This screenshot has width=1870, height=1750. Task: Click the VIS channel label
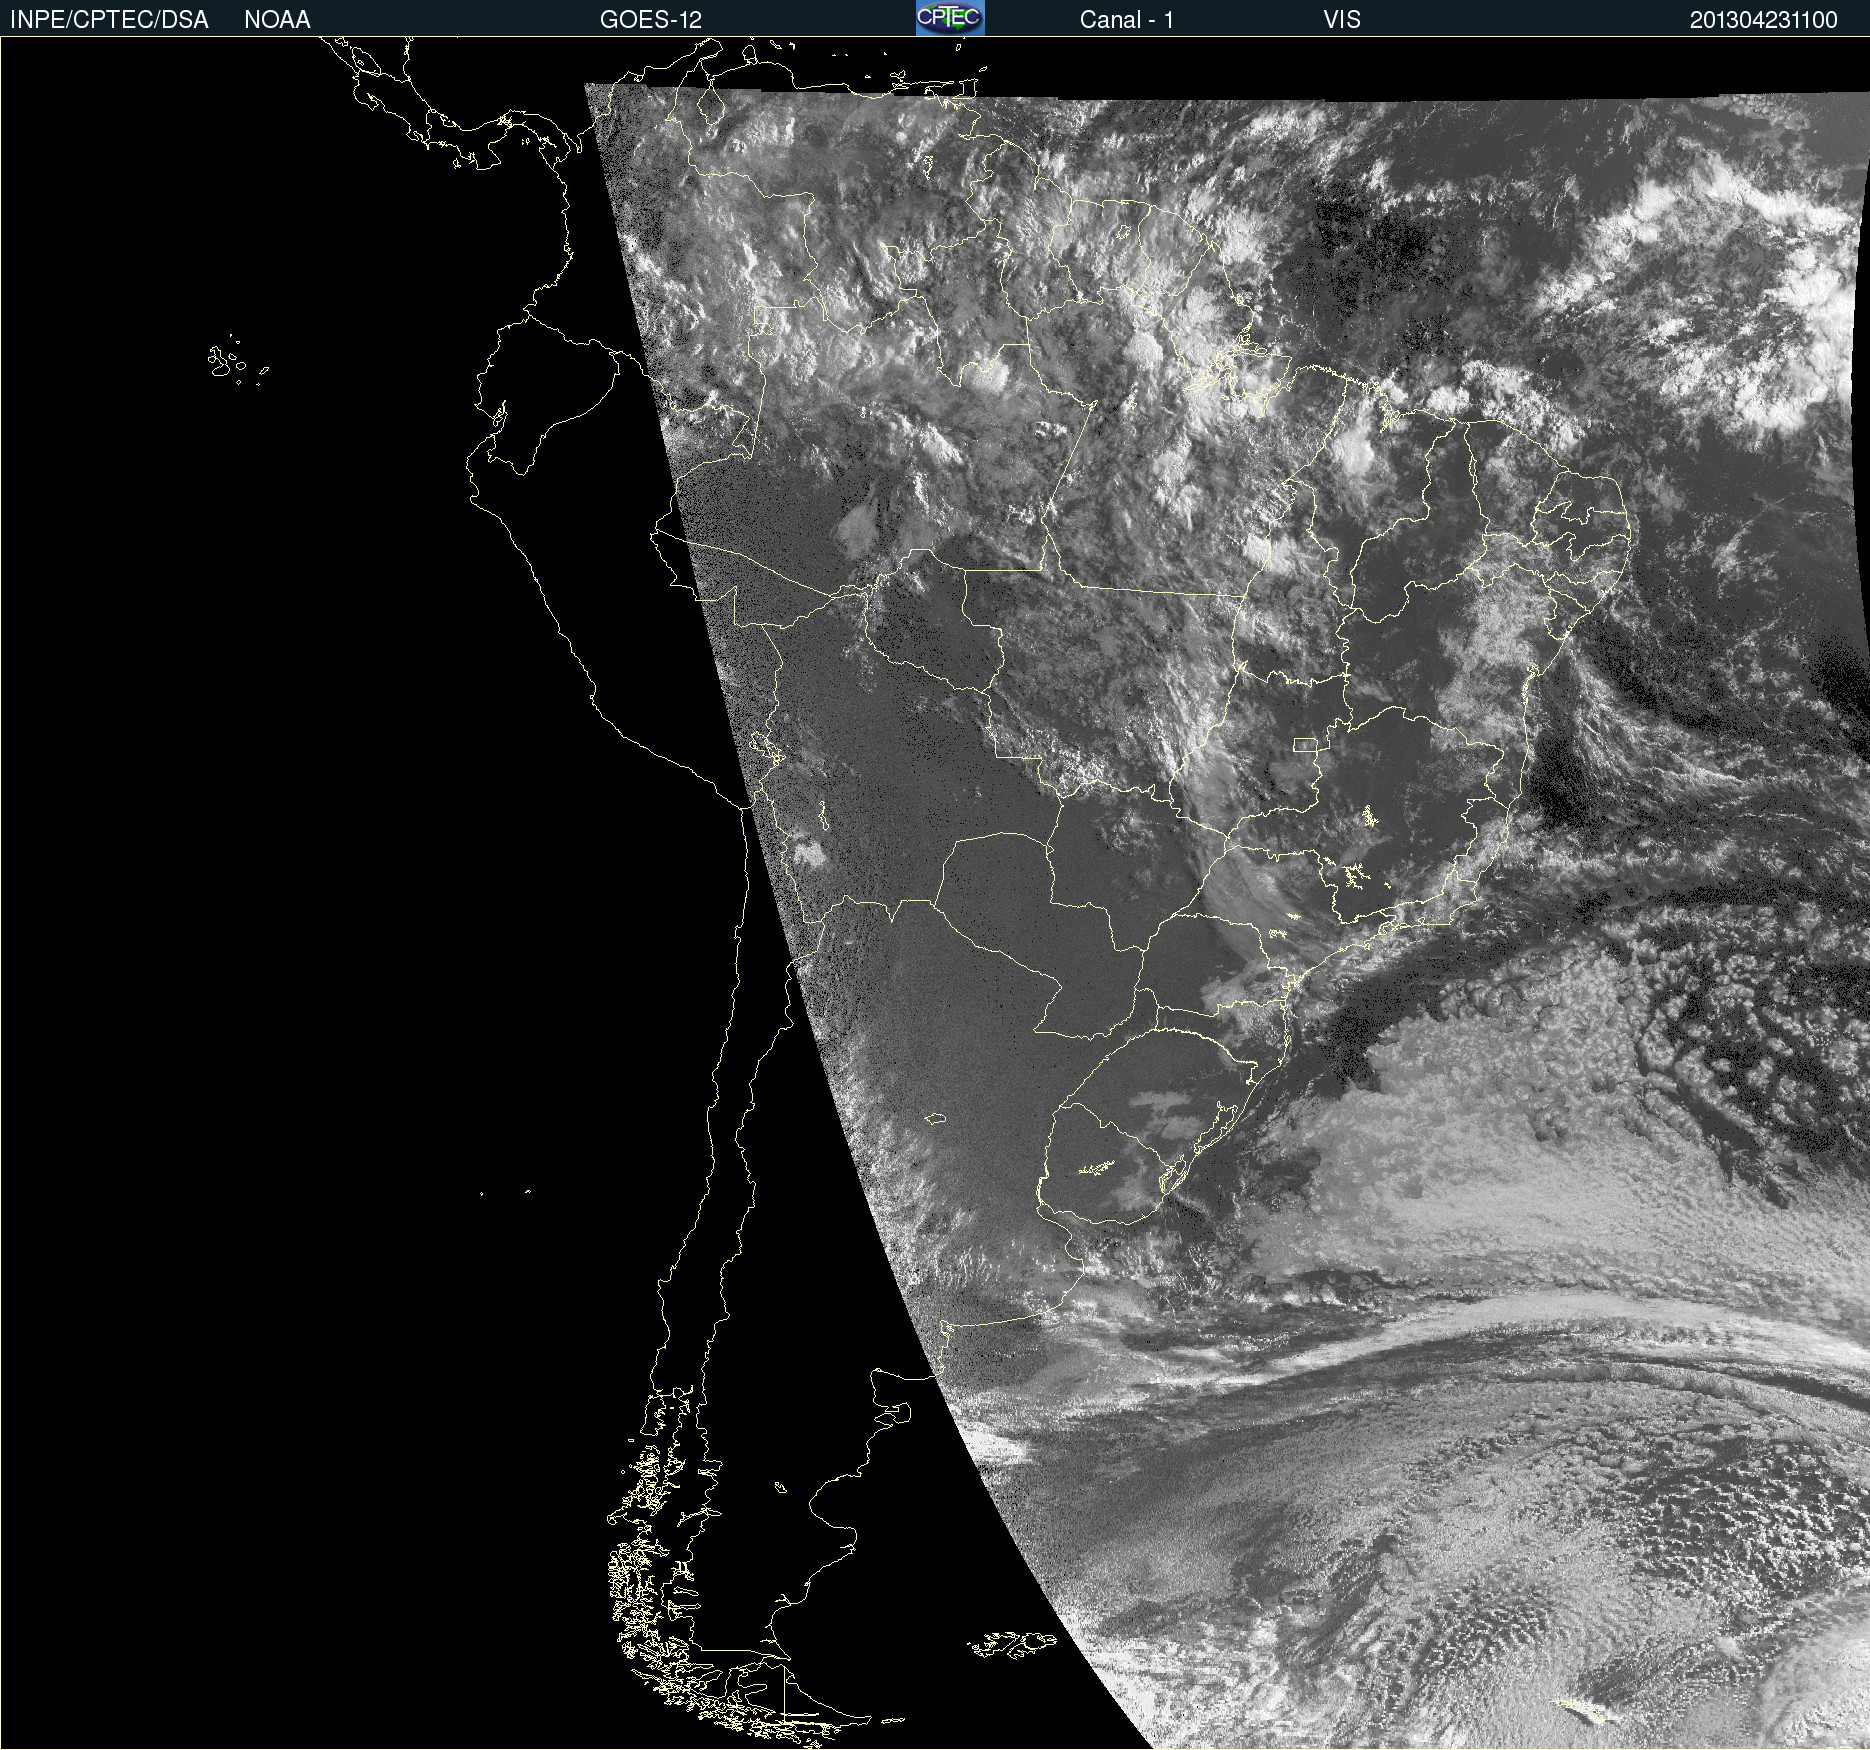coord(1342,20)
